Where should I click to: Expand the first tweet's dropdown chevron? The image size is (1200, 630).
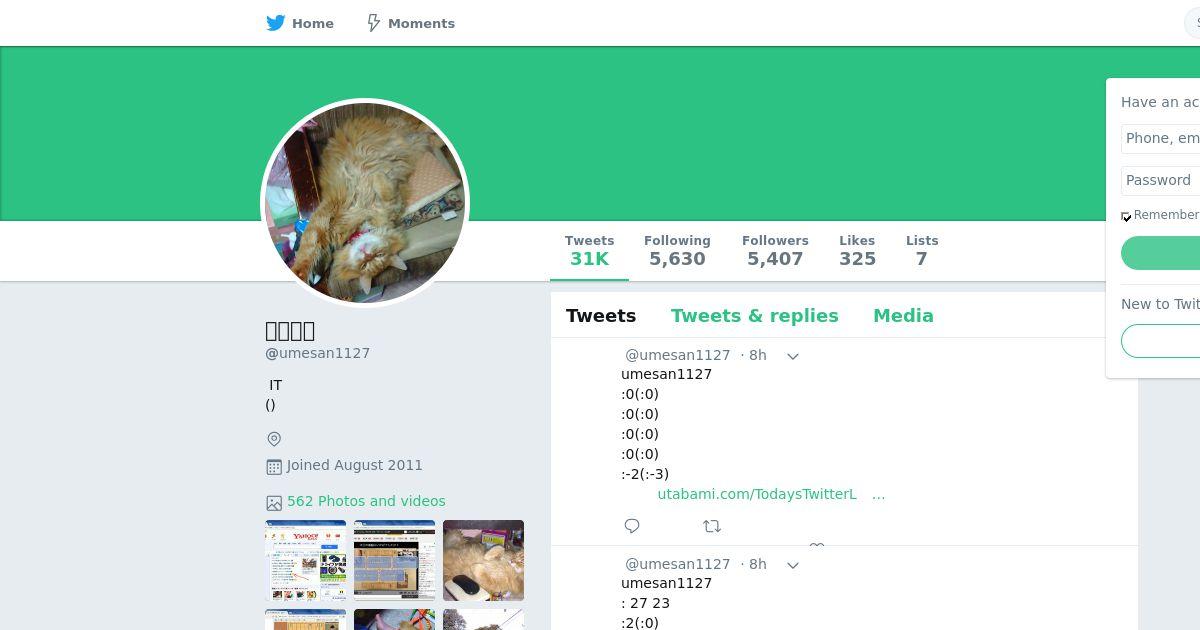coord(793,356)
